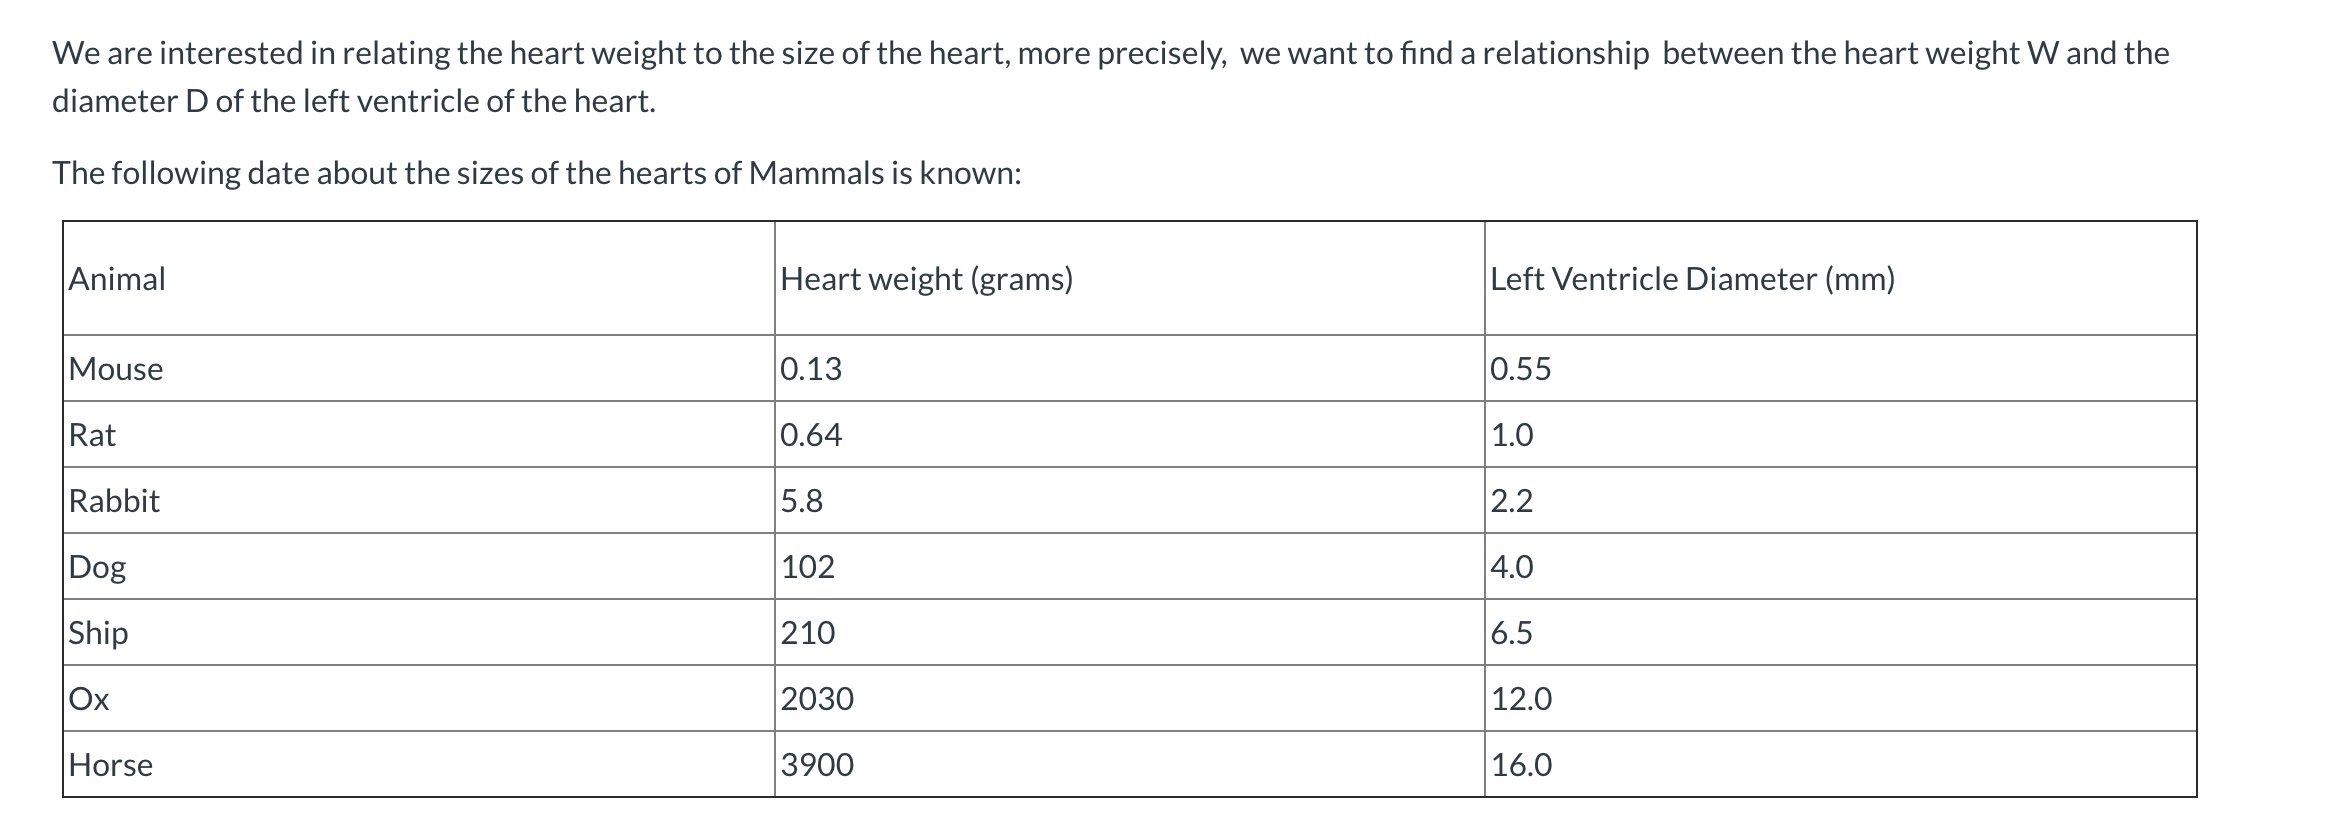Select the Rat row label
The height and width of the screenshot is (834, 2348).
pos(92,435)
